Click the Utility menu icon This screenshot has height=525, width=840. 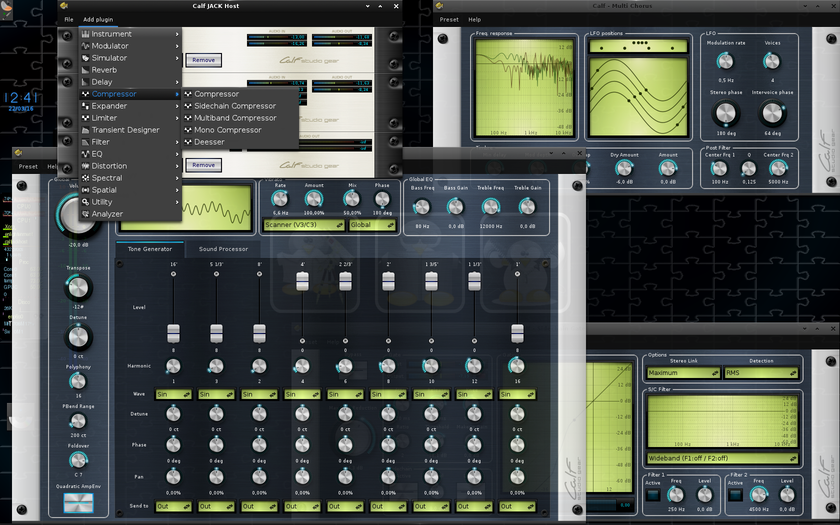pyautogui.click(x=85, y=202)
